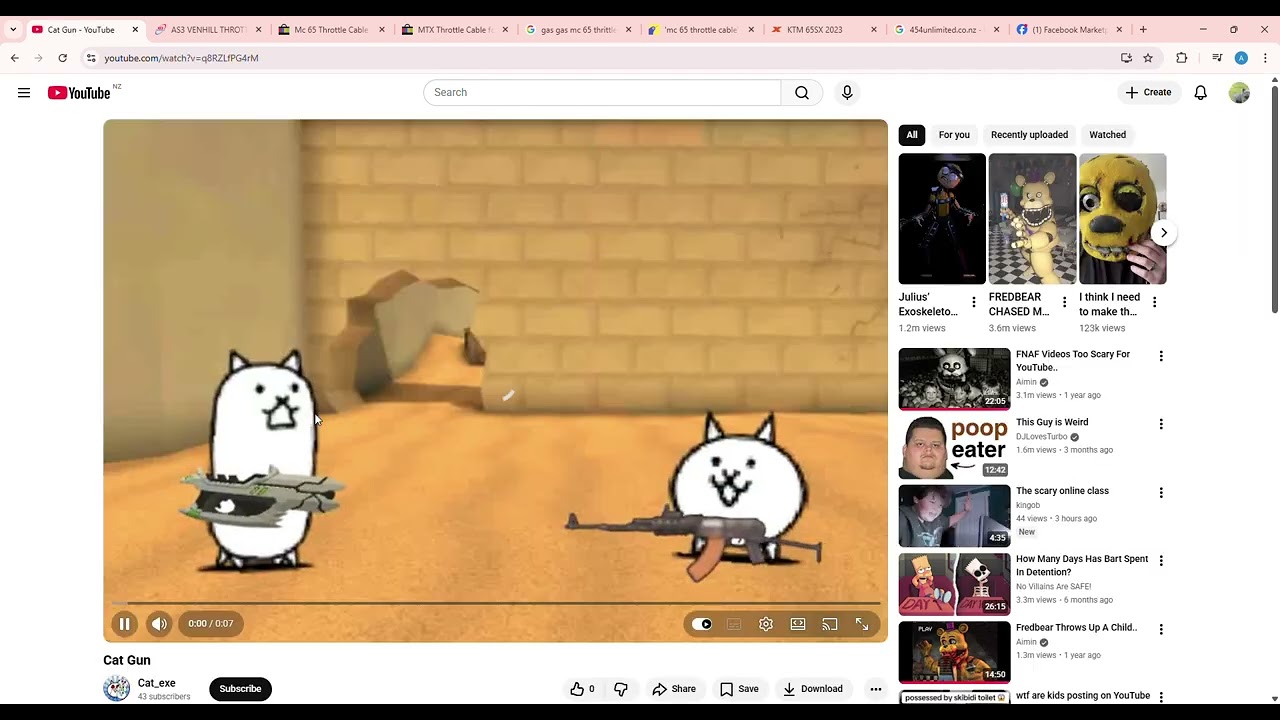The width and height of the screenshot is (1280, 720).
Task: Cast the video to a TV
Action: pos(830,624)
